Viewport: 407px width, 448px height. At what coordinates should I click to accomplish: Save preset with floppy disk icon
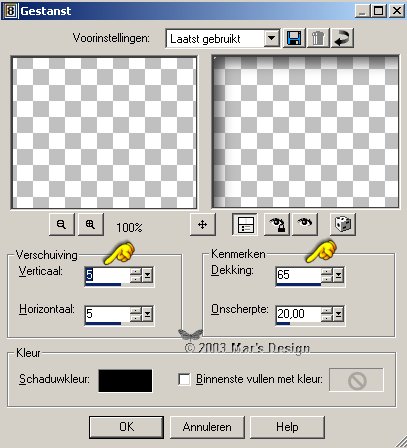point(294,38)
